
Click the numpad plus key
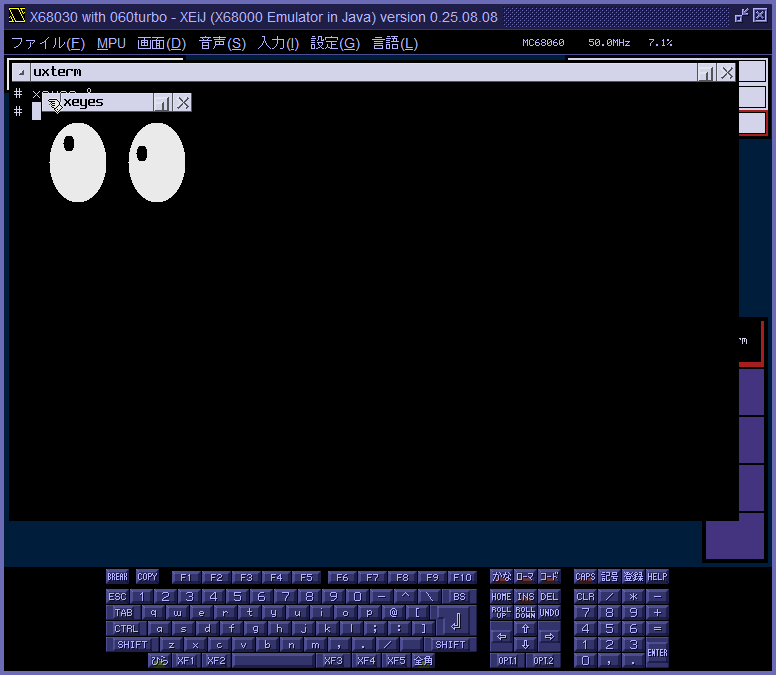657,613
